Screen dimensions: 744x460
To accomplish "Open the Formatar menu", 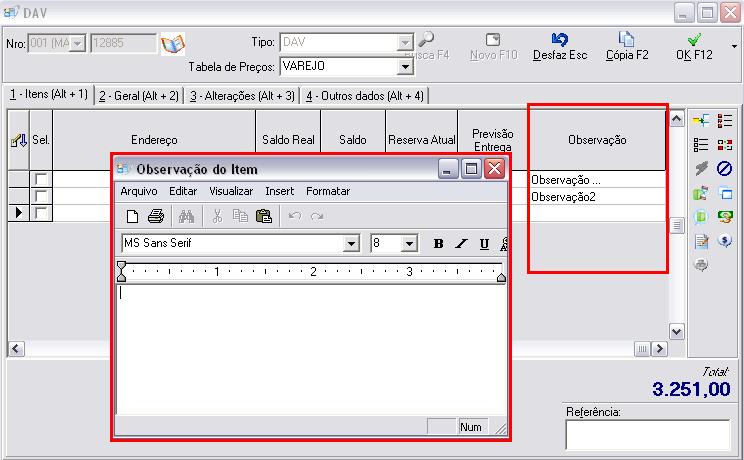I will point(328,191).
